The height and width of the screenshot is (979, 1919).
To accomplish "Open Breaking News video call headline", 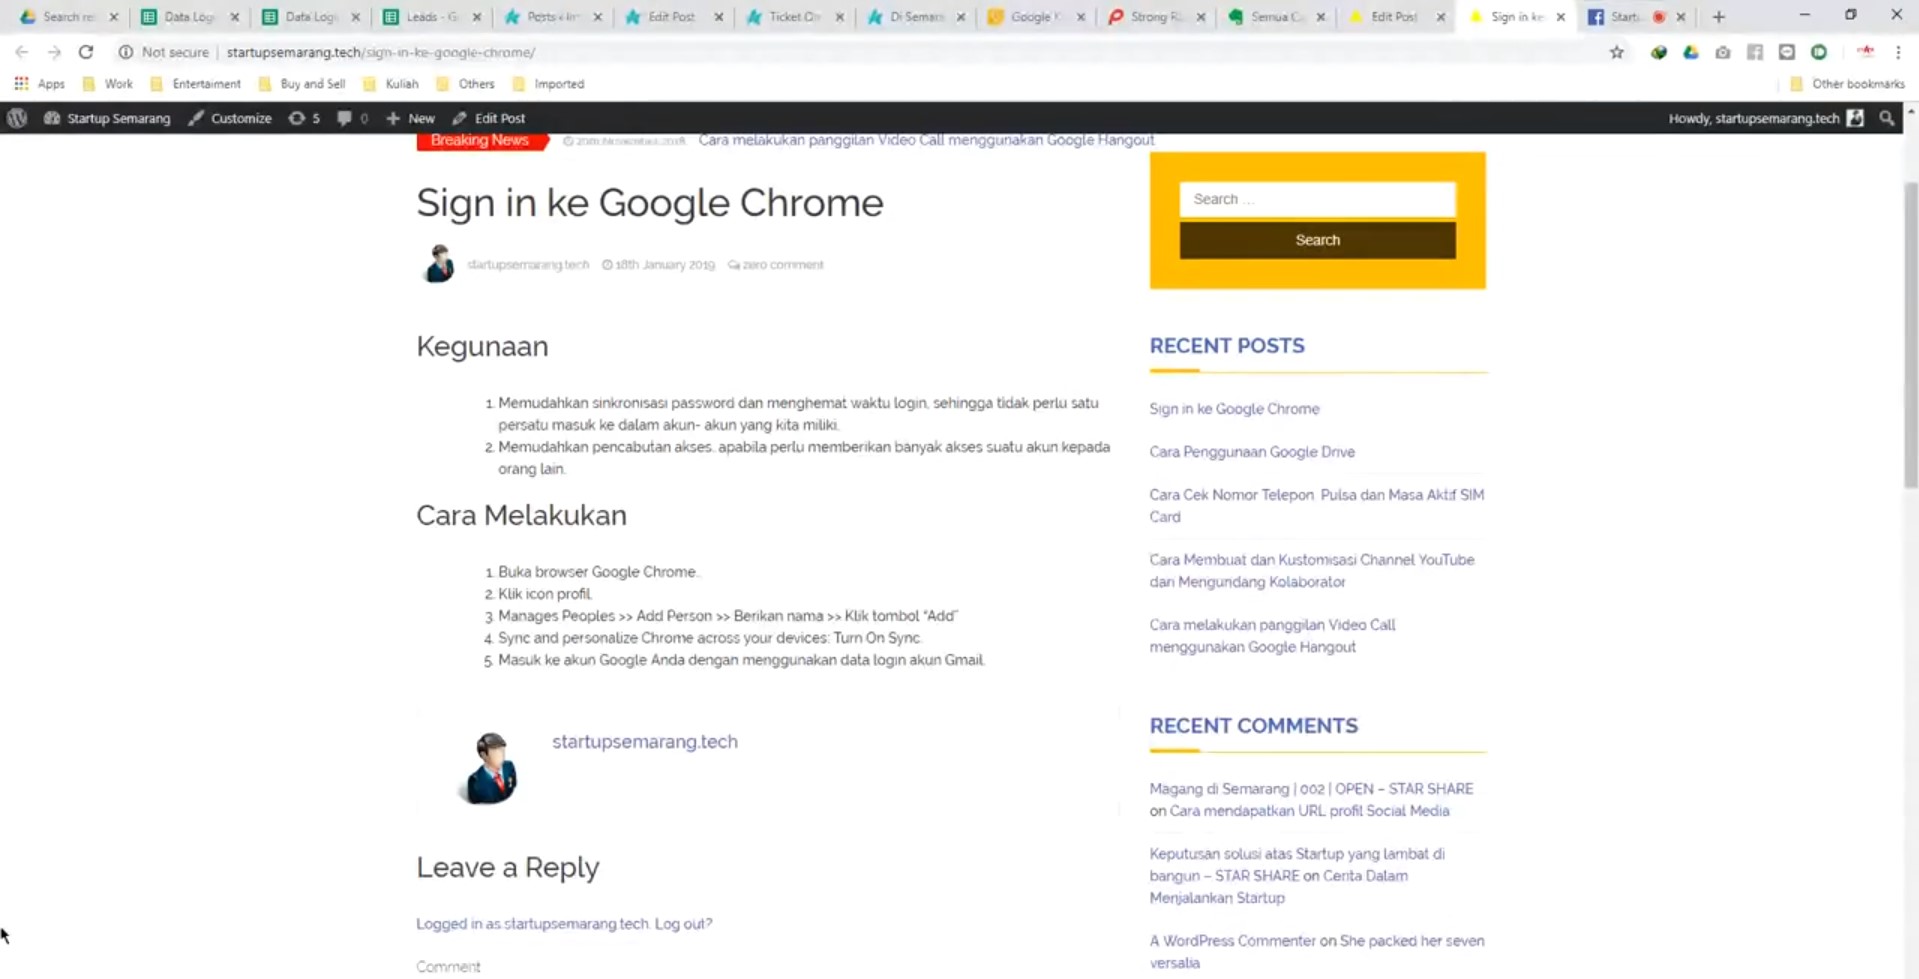I will pos(926,140).
